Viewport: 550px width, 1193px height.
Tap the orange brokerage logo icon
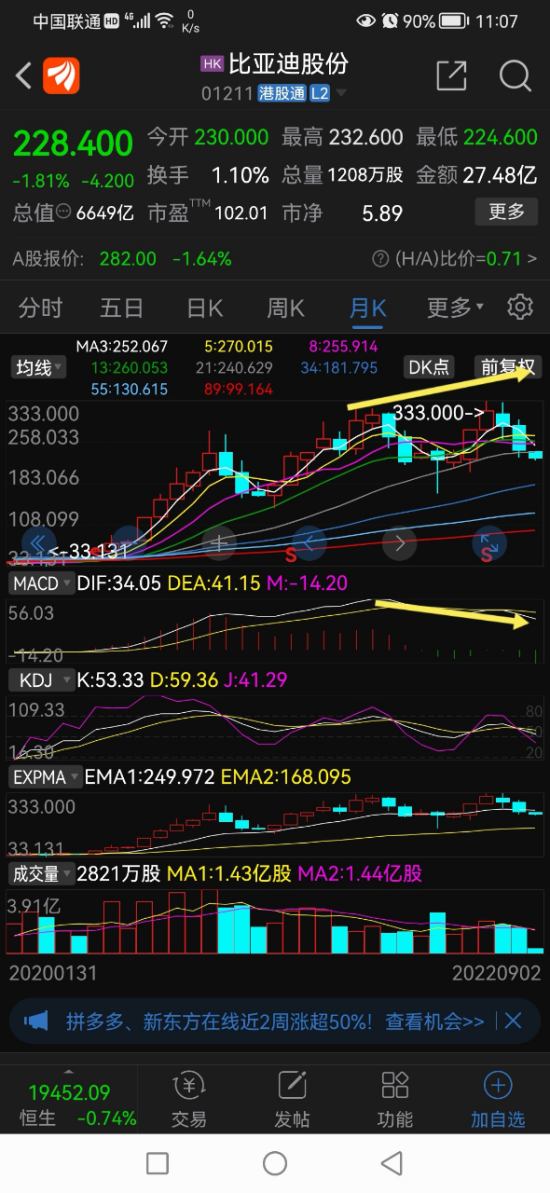click(61, 76)
